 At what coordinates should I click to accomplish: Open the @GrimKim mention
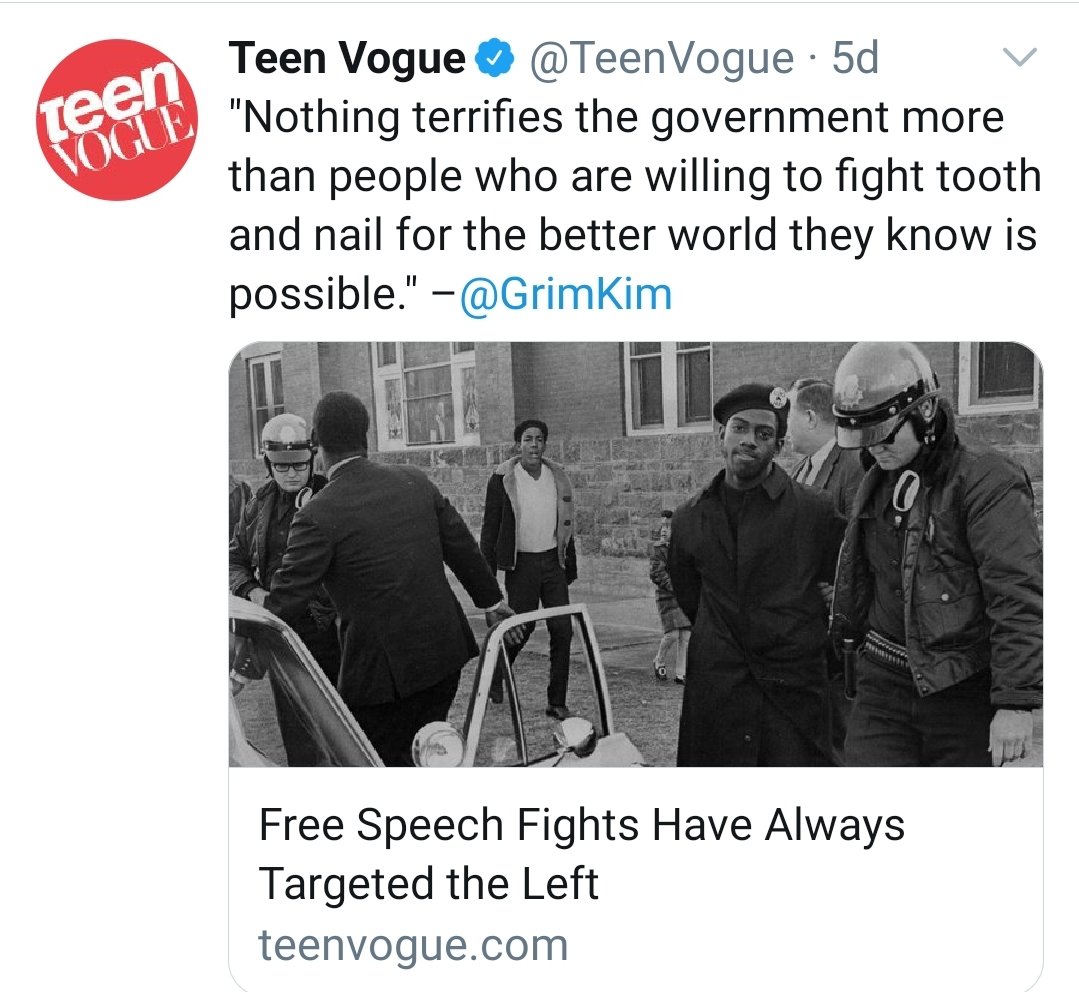click(565, 295)
